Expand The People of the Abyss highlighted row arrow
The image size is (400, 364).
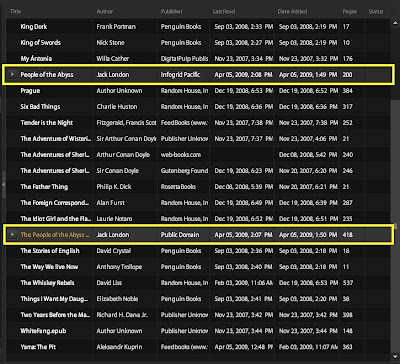pyautogui.click(x=12, y=235)
